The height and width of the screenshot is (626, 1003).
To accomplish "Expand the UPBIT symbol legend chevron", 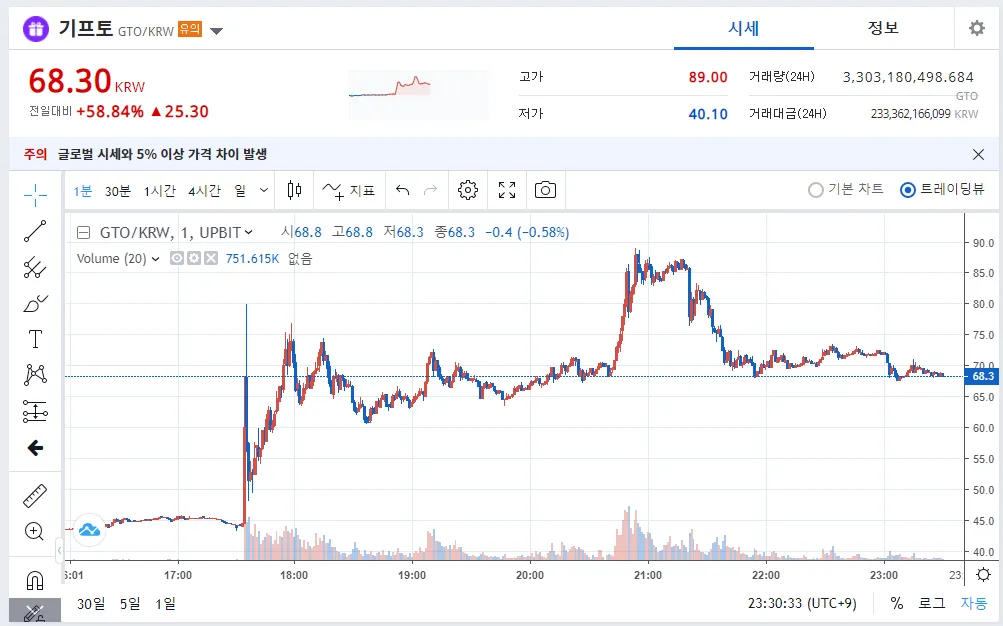I will coord(249,232).
